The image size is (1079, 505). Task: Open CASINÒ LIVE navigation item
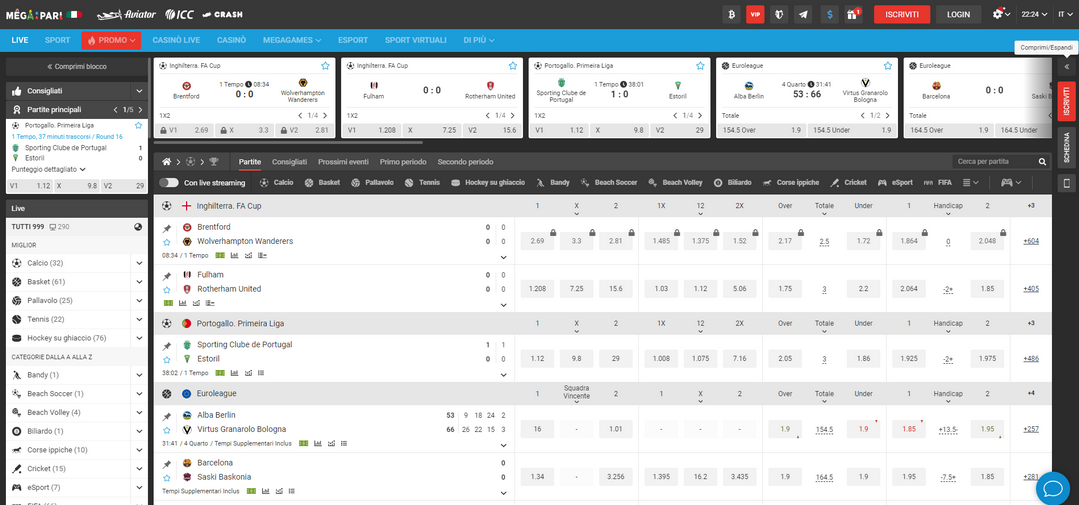(176, 40)
